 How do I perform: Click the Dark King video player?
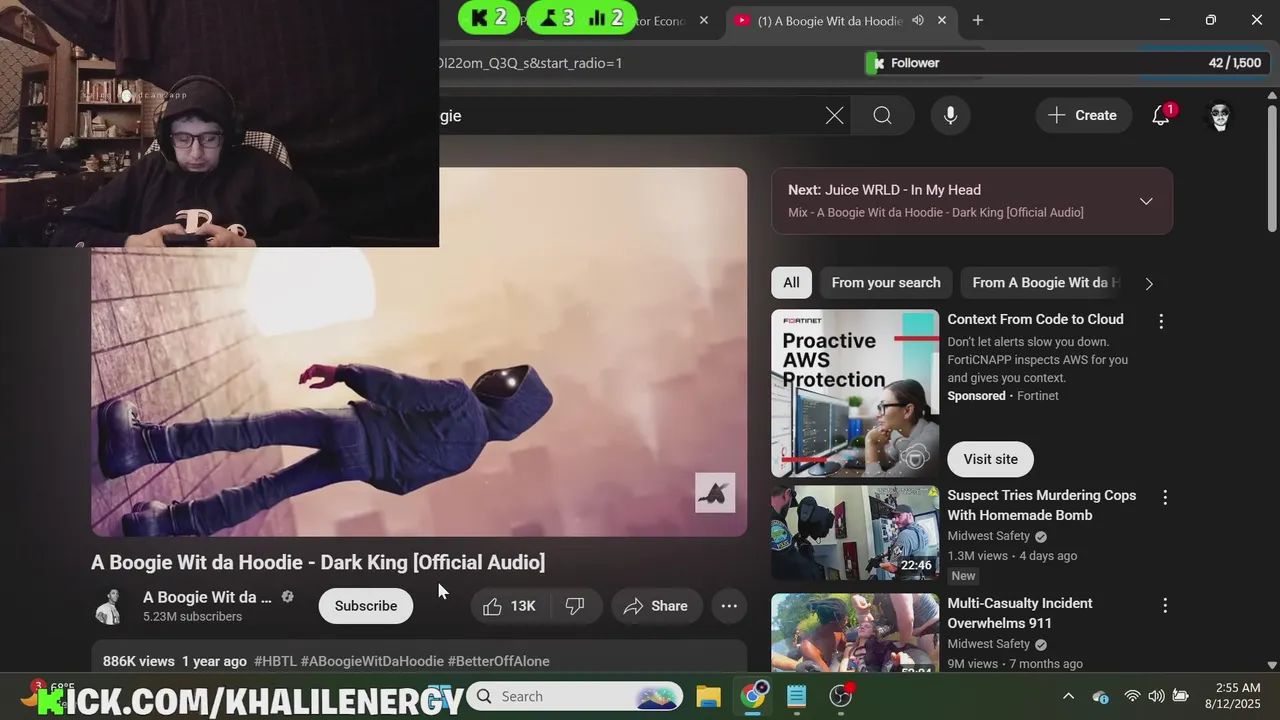pos(419,352)
